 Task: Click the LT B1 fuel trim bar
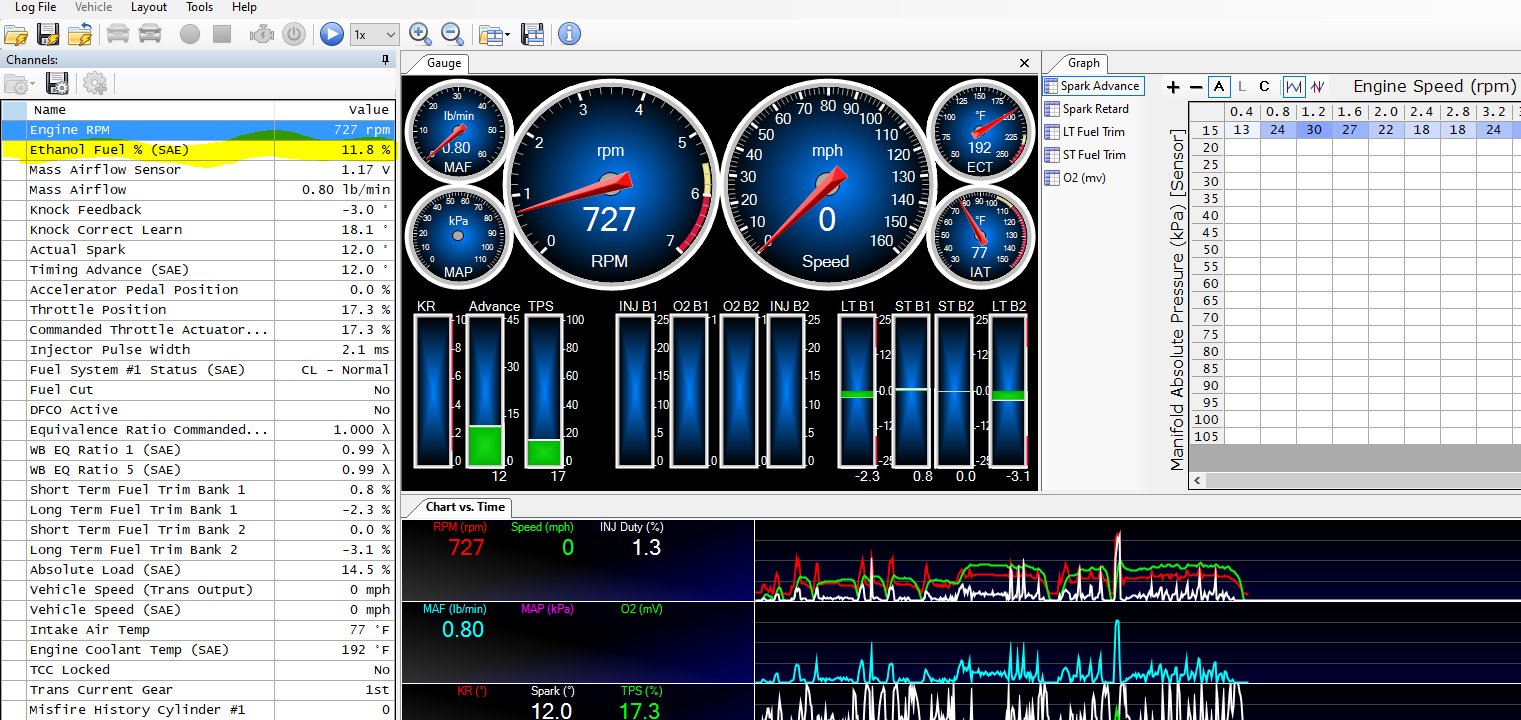point(857,390)
